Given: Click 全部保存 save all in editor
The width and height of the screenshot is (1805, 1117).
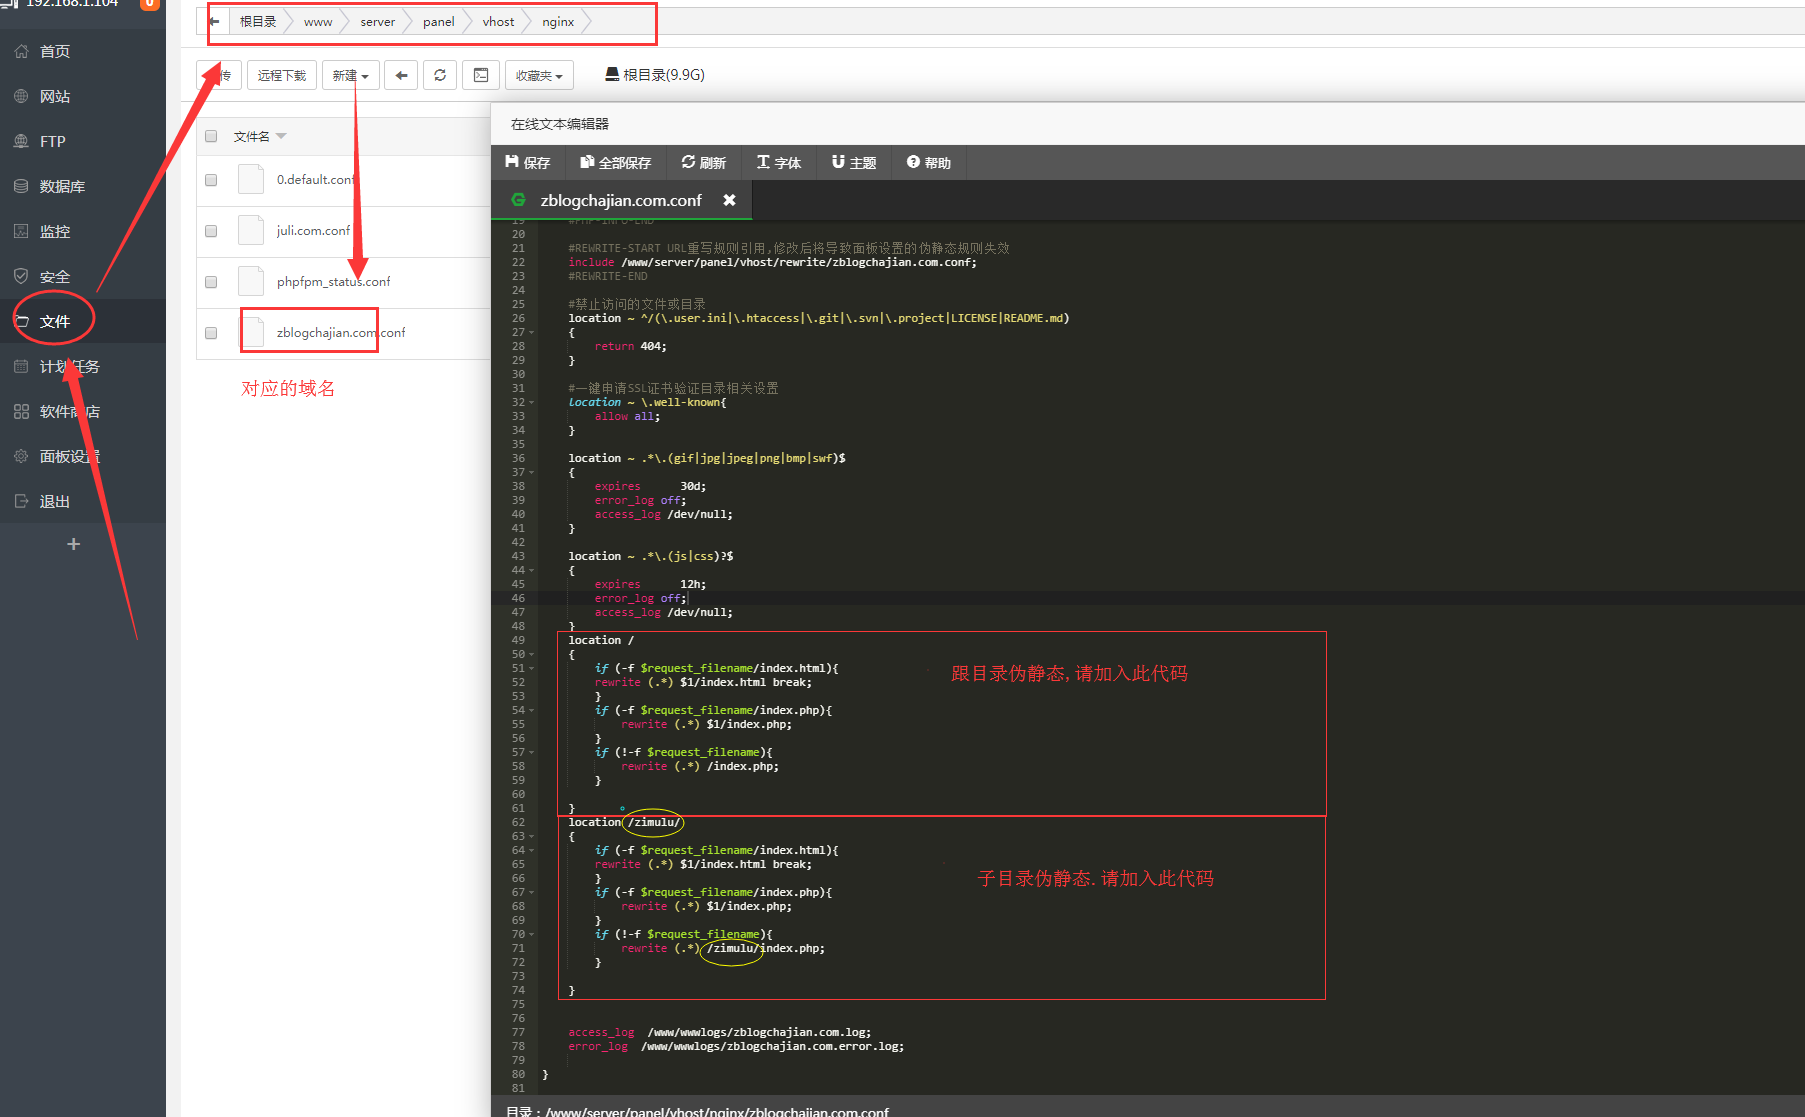Looking at the screenshot, I should [x=616, y=162].
